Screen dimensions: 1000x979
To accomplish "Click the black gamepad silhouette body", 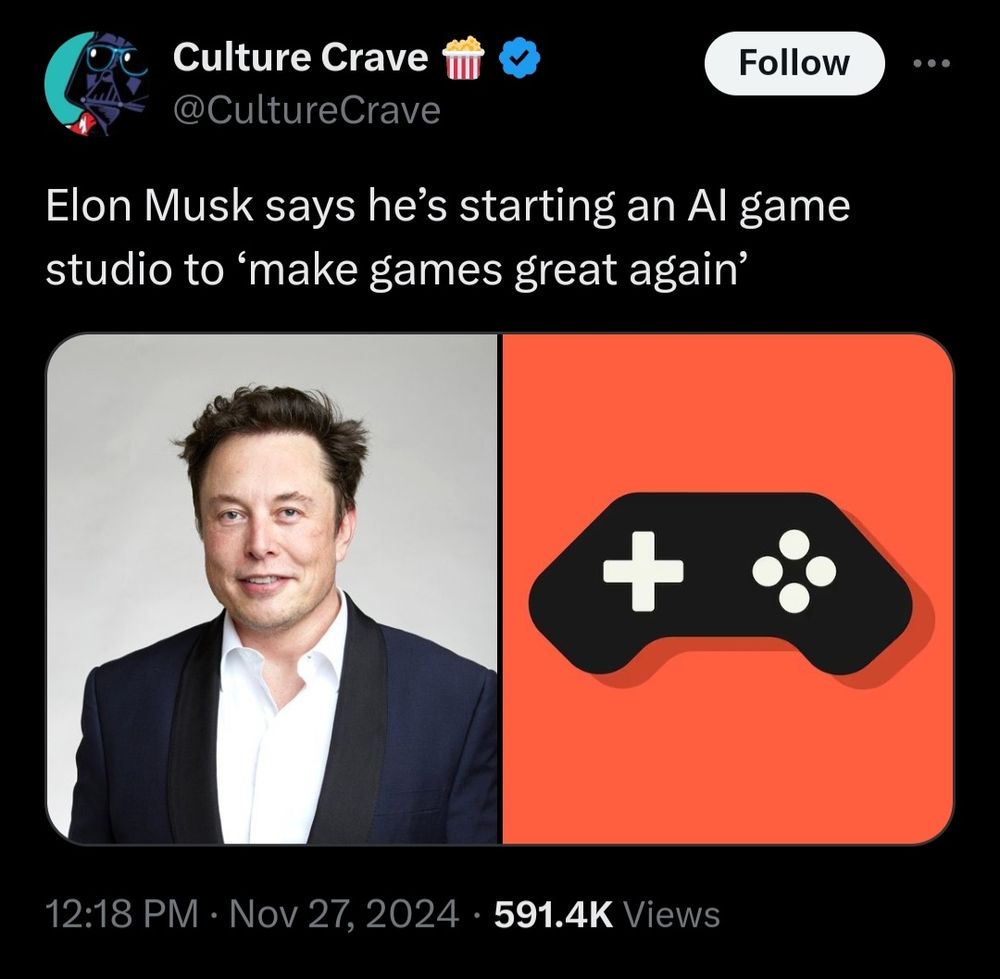I will (x=721, y=583).
